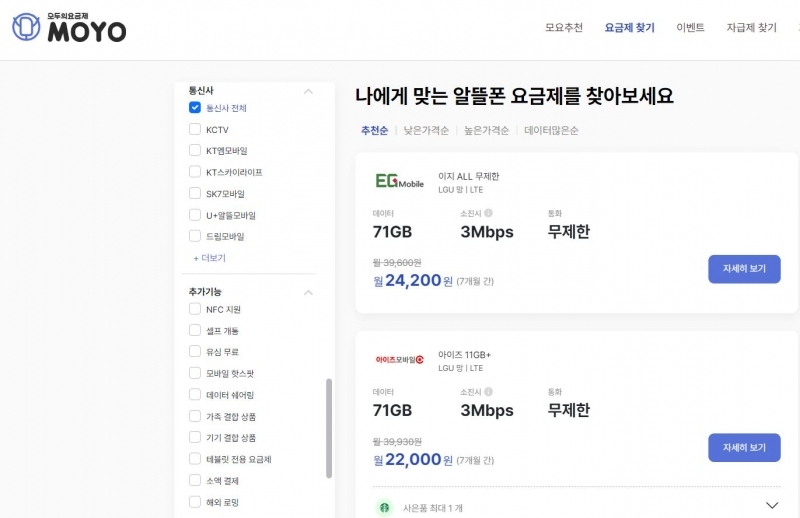Screen dimensions: 800x518
Task: Sort plans by 낮은가격순
Action: 426,131
